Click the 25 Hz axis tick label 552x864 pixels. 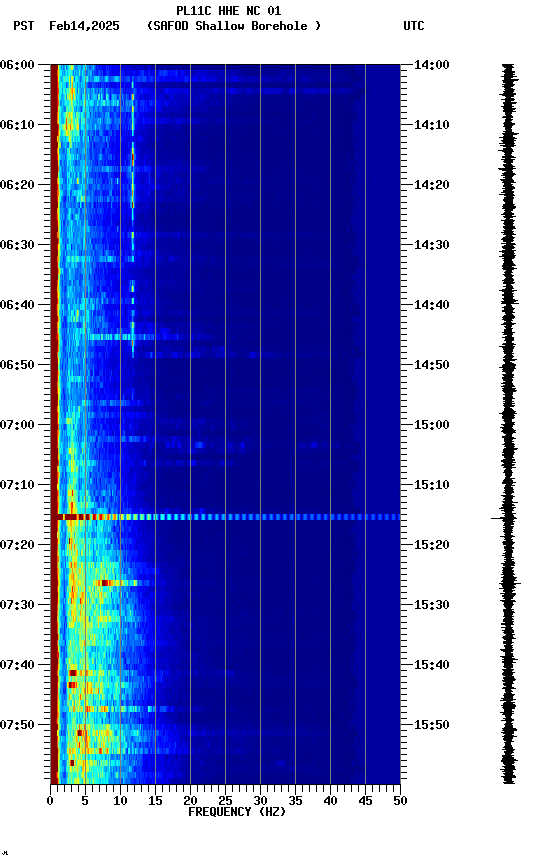point(225,802)
